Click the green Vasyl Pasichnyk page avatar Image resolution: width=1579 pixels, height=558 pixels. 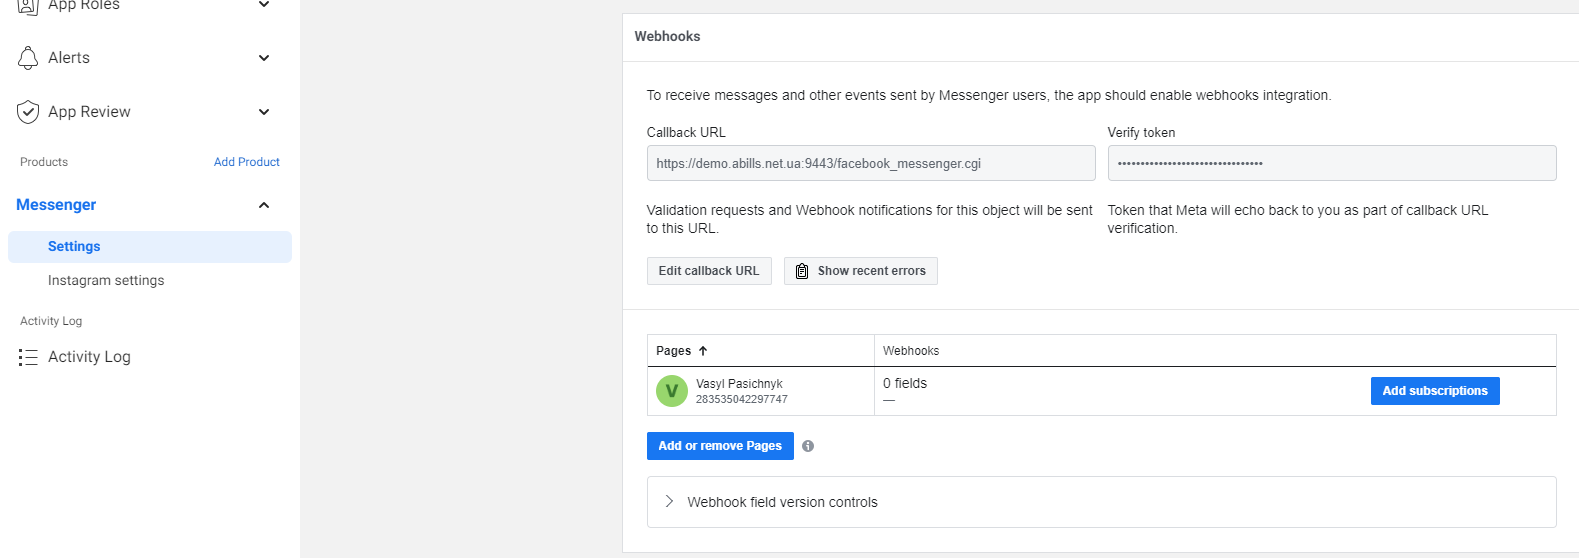pos(672,391)
